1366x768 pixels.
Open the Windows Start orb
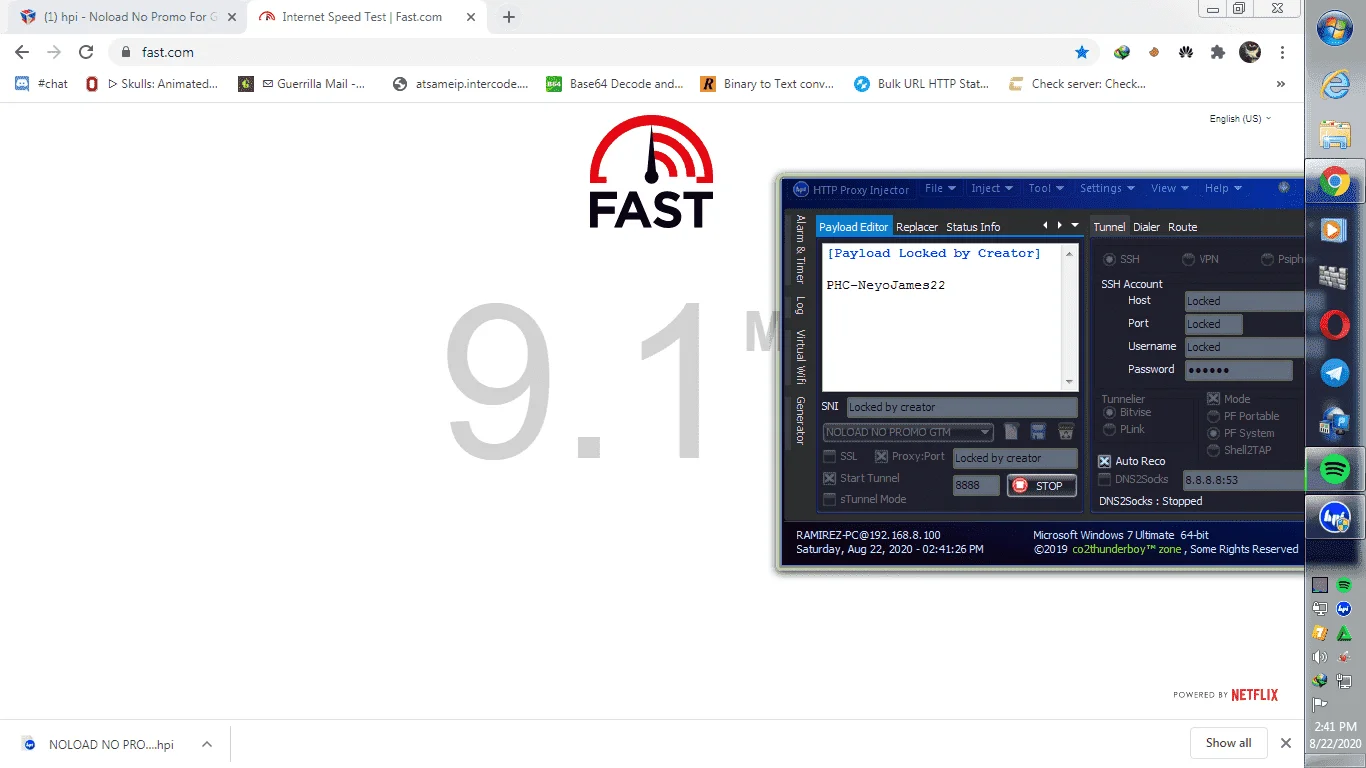click(1335, 30)
